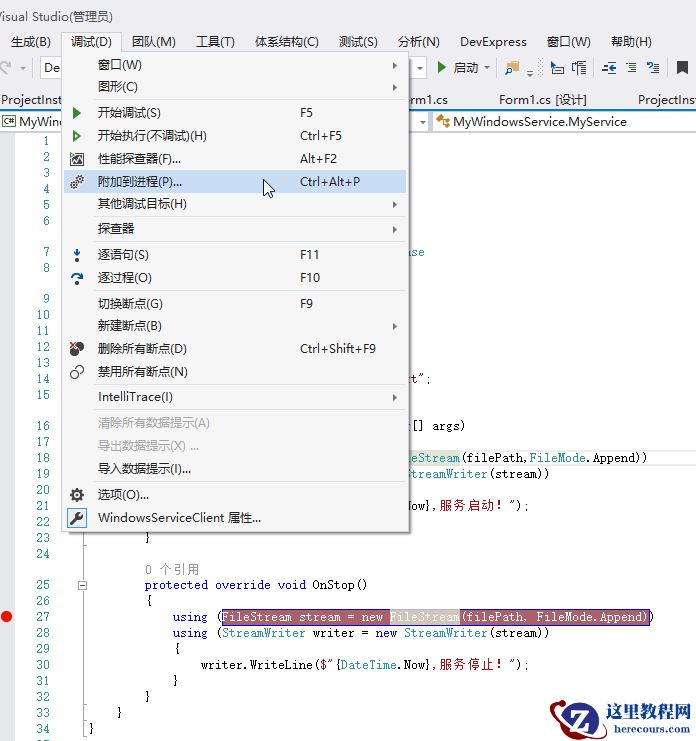
Task: Click the red breakpoint dot on line 27
Action: click(x=7, y=617)
